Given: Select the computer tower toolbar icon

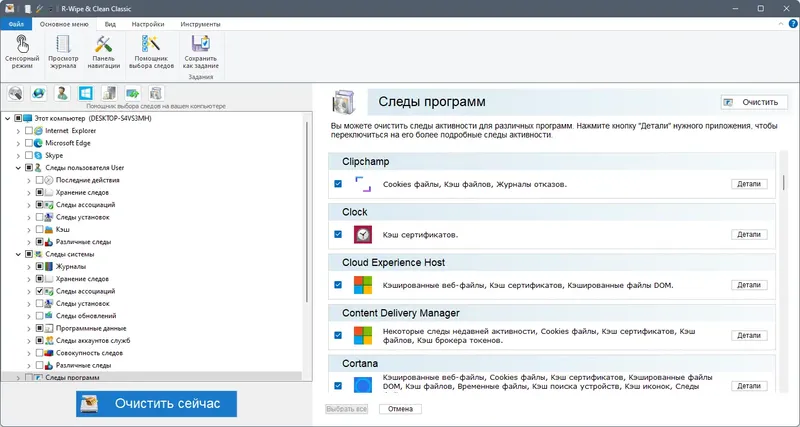Looking at the screenshot, I should pos(109,93).
